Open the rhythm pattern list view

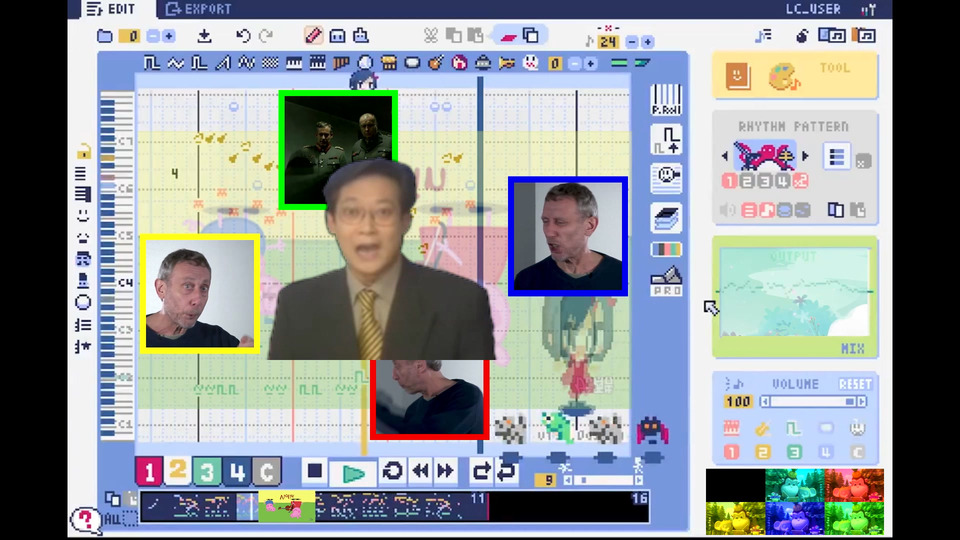836,157
